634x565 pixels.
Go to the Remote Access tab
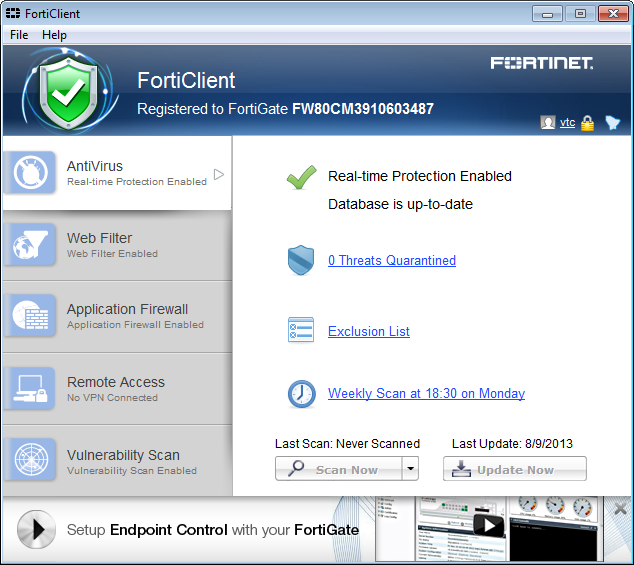pyautogui.click(x=116, y=388)
